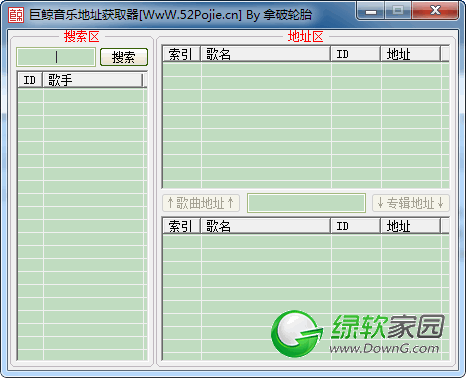Viewport: 466px width, 378px height.
Task: Sort lower table by 索引 column header
Action: pyautogui.click(x=181, y=226)
